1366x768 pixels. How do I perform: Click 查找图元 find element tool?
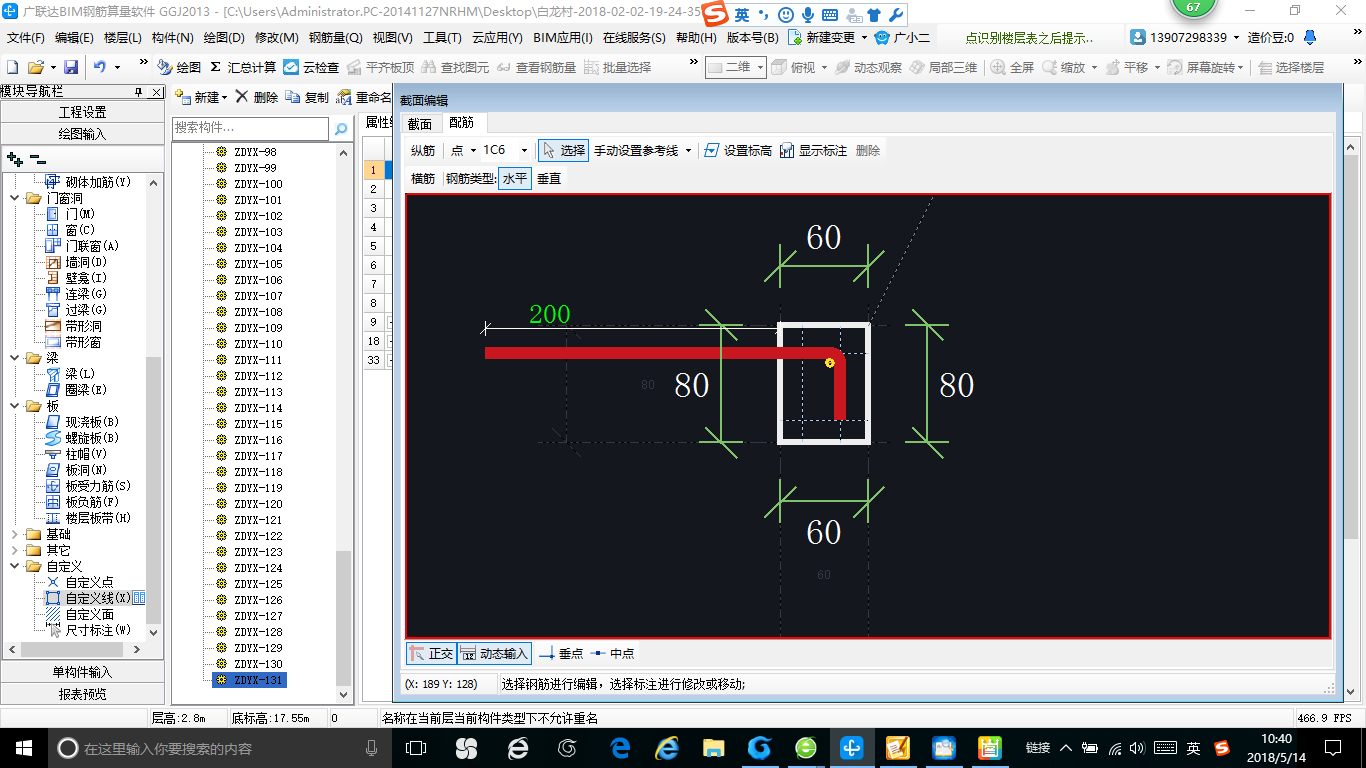point(456,67)
